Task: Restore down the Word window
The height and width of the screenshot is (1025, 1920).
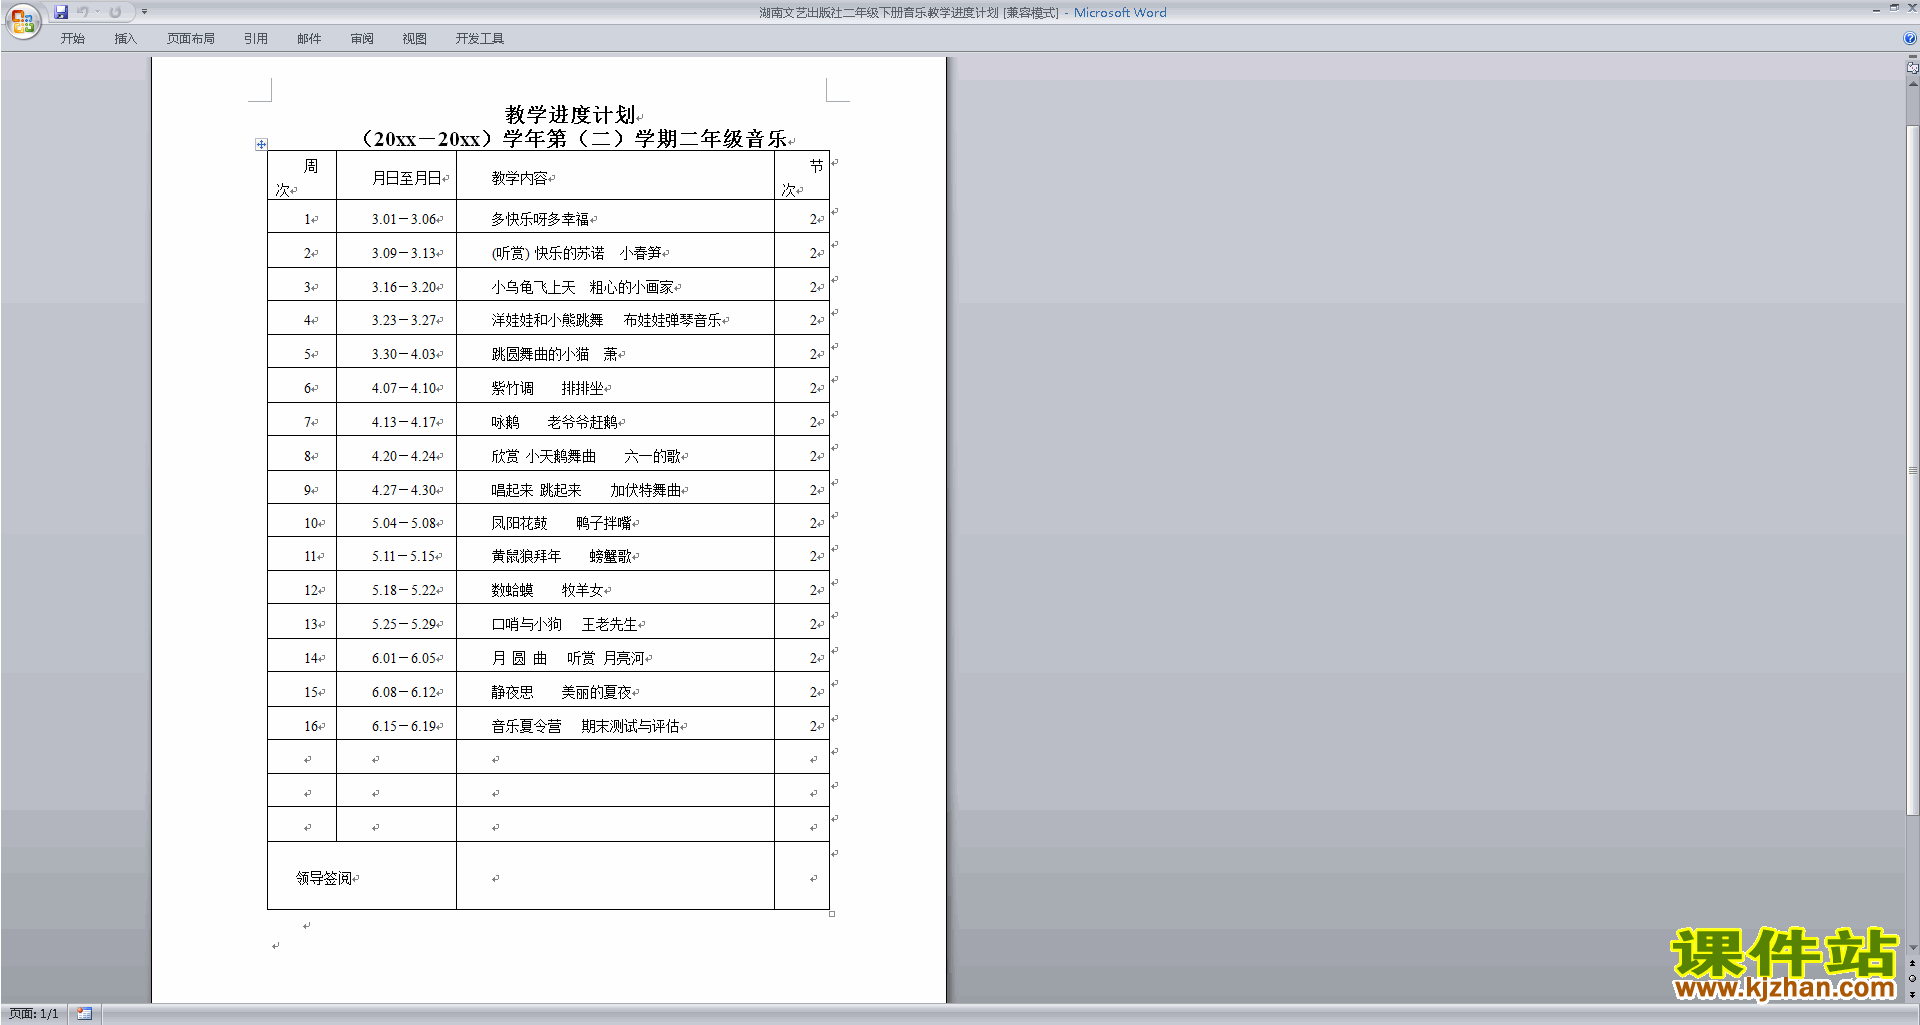Action: (1894, 8)
